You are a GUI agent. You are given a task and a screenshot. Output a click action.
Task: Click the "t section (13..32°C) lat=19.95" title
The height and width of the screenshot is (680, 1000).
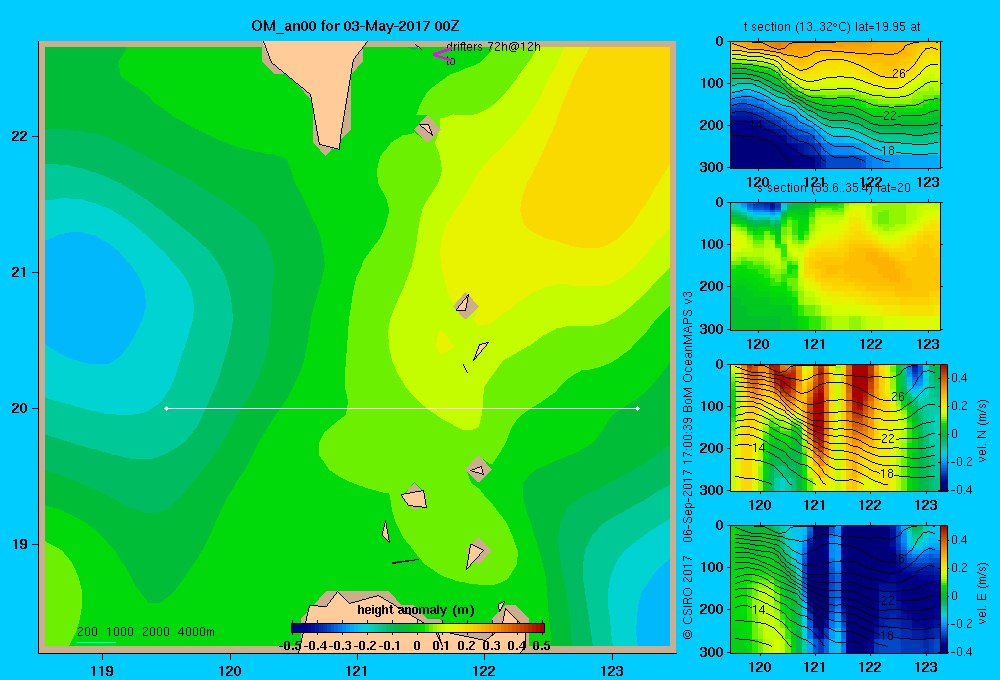(832, 27)
